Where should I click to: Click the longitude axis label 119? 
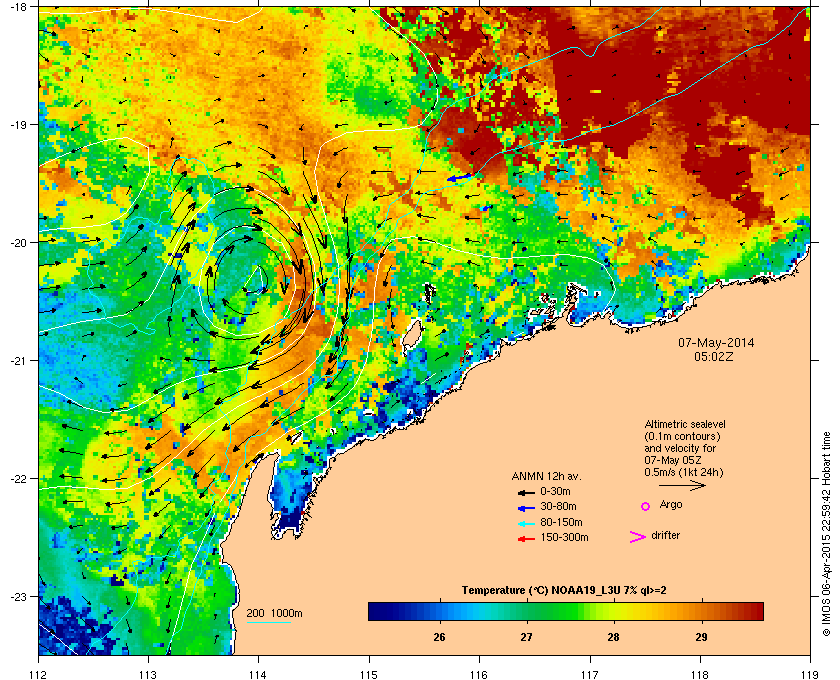[x=810, y=675]
